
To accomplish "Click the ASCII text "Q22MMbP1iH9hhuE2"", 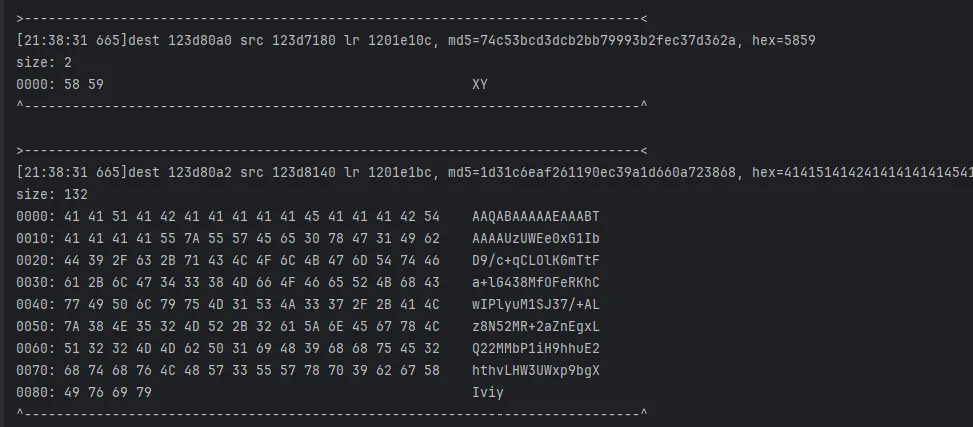I will pyautogui.click(x=536, y=348).
